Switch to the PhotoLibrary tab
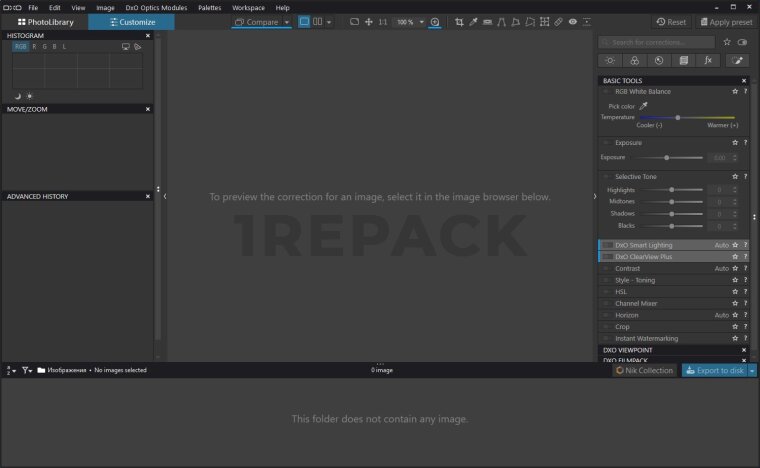This screenshot has height=468, width=760. pyautogui.click(x=45, y=21)
